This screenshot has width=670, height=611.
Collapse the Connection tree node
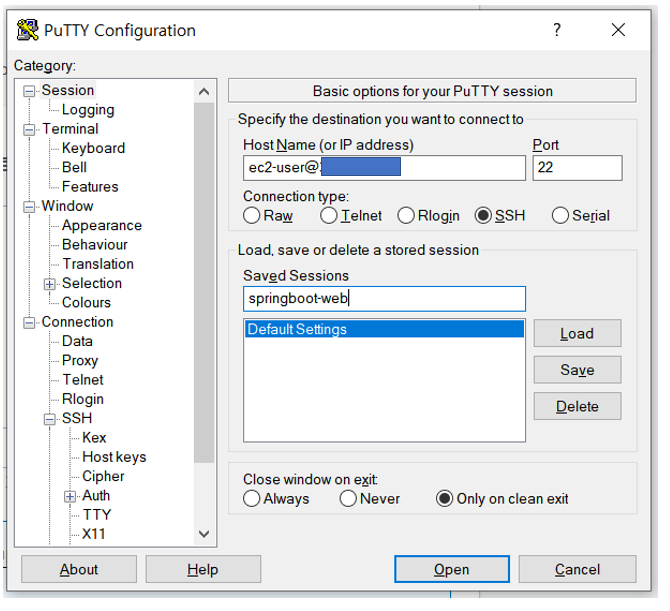[29, 323]
